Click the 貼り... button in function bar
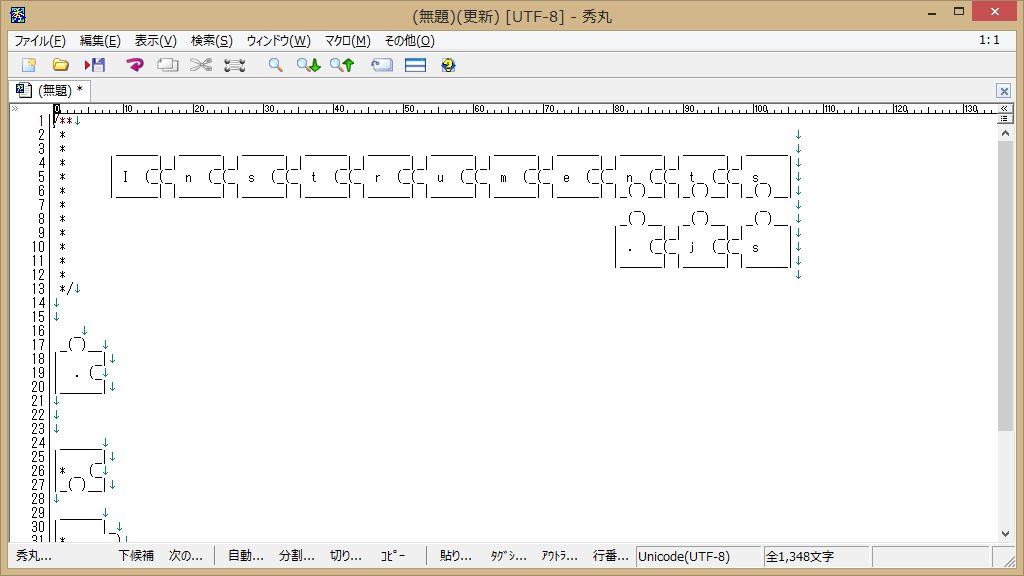 tap(456, 556)
